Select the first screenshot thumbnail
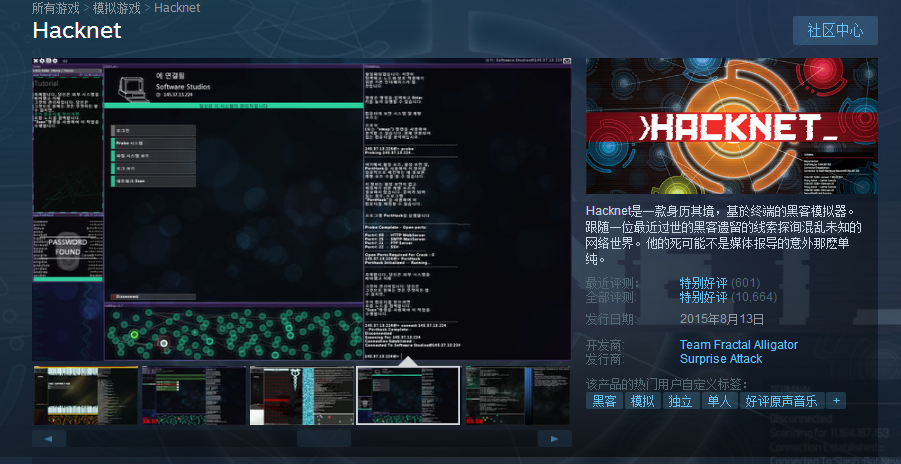 (x=86, y=396)
